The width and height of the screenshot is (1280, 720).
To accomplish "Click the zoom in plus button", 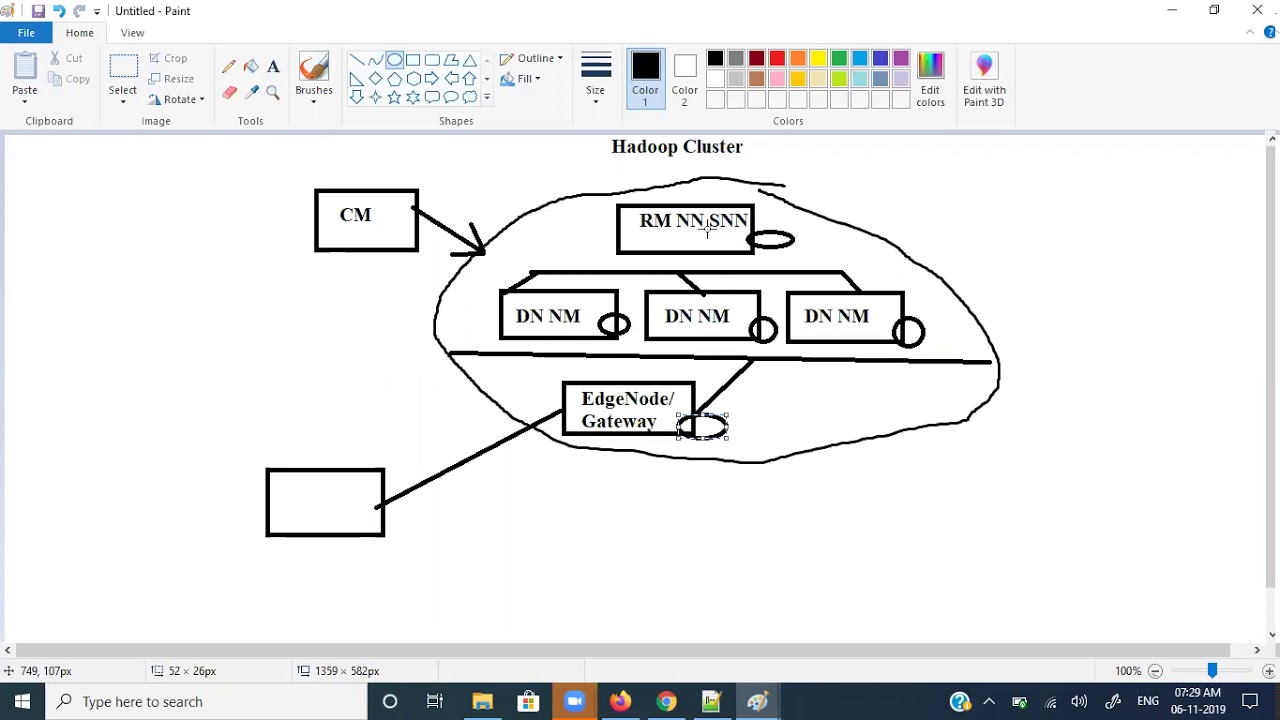I will [x=1268, y=671].
